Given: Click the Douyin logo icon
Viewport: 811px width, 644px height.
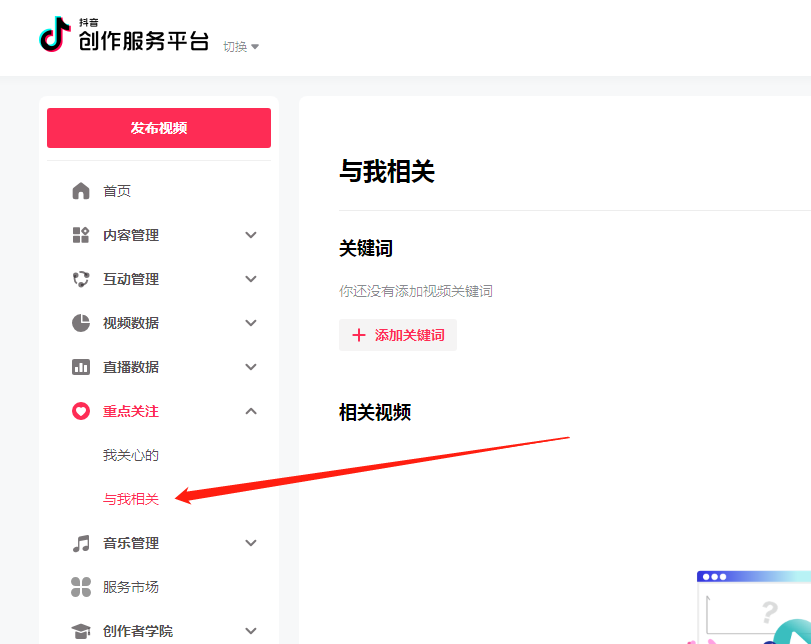Looking at the screenshot, I should click(55, 34).
